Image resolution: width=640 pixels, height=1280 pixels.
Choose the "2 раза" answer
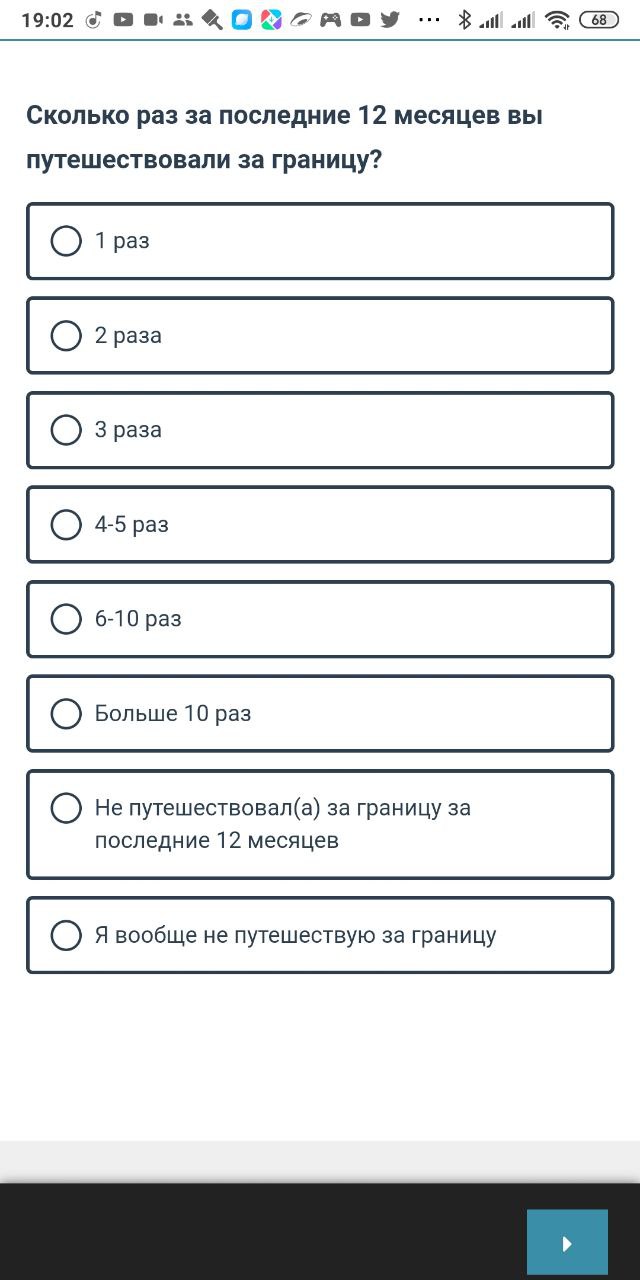click(320, 335)
